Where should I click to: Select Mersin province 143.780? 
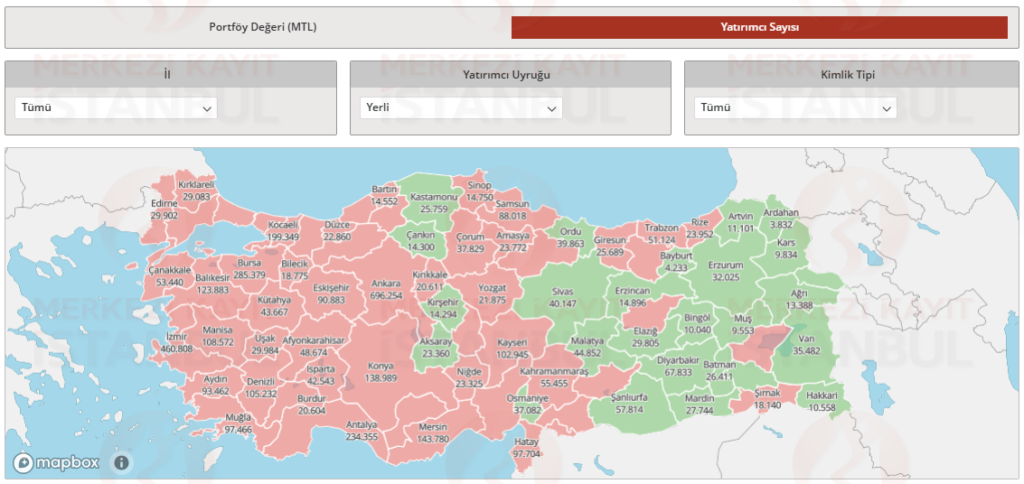click(x=432, y=433)
